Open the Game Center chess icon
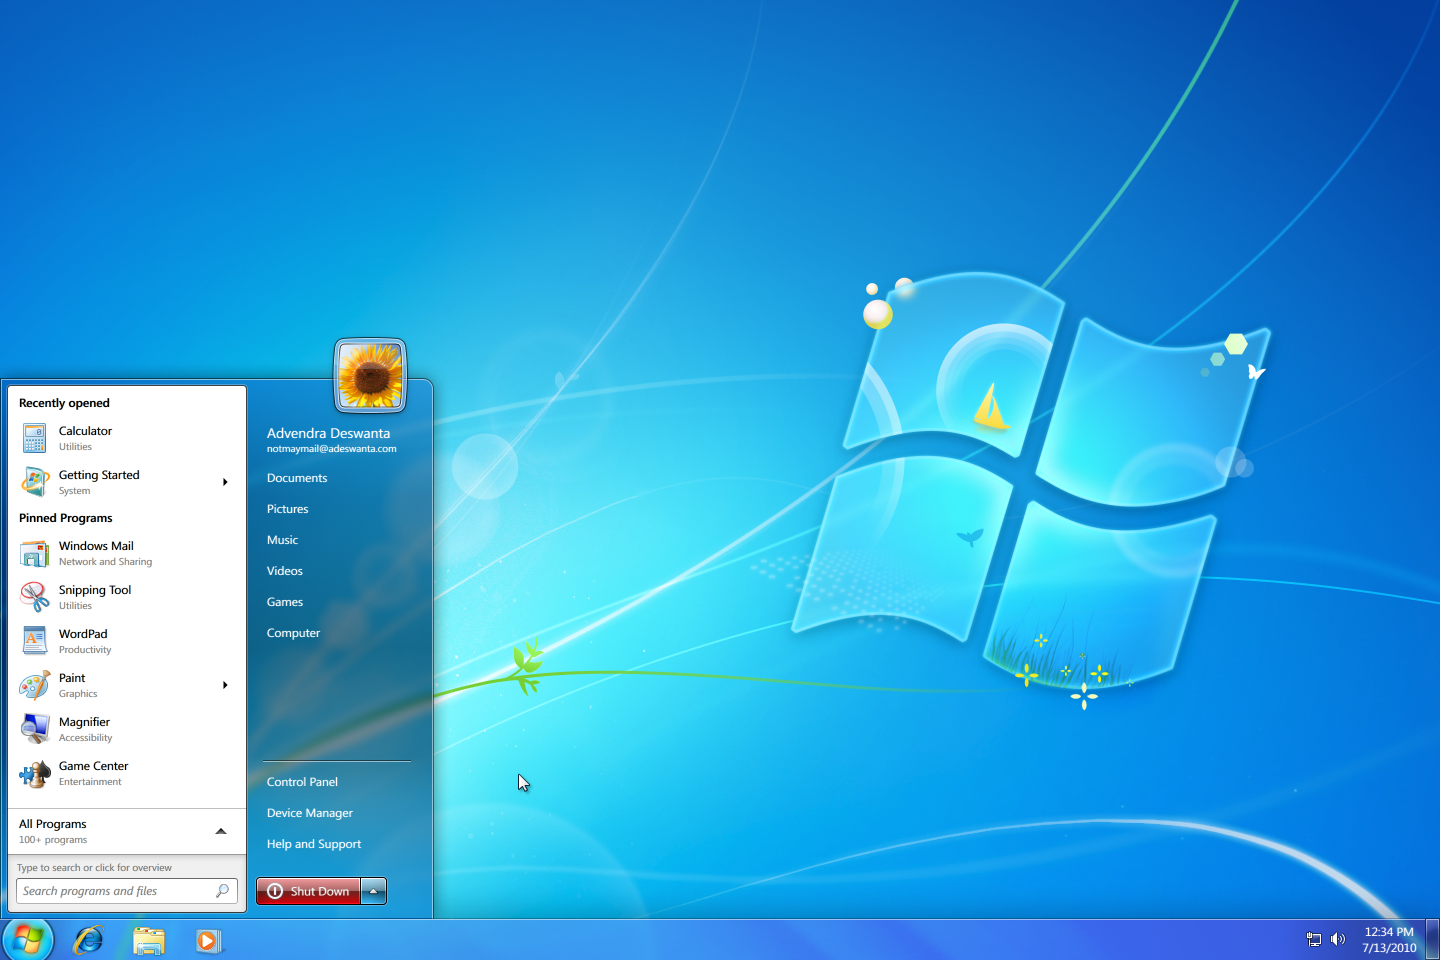Screen dimensions: 1440x960 coord(35,773)
